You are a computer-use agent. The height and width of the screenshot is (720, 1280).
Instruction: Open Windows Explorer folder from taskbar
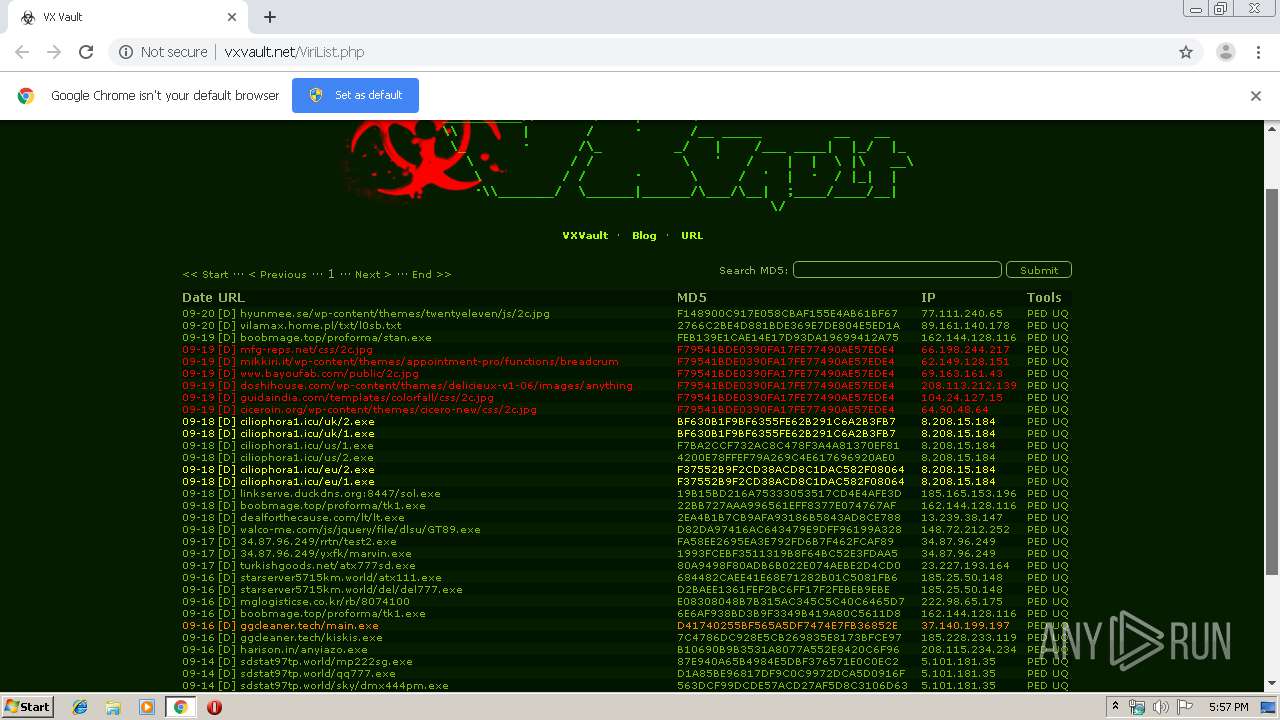pyautogui.click(x=113, y=707)
